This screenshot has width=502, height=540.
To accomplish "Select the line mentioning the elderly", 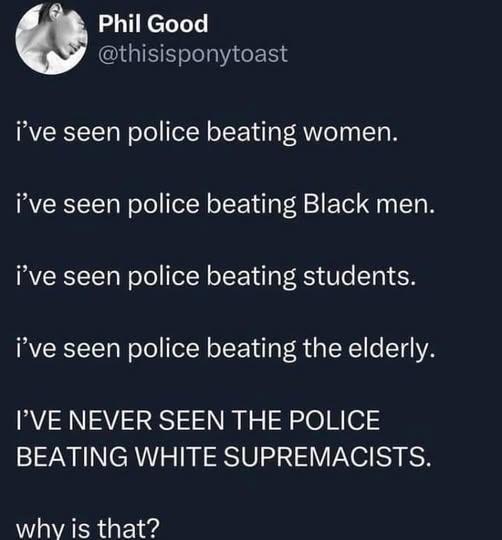I will click(x=226, y=349).
